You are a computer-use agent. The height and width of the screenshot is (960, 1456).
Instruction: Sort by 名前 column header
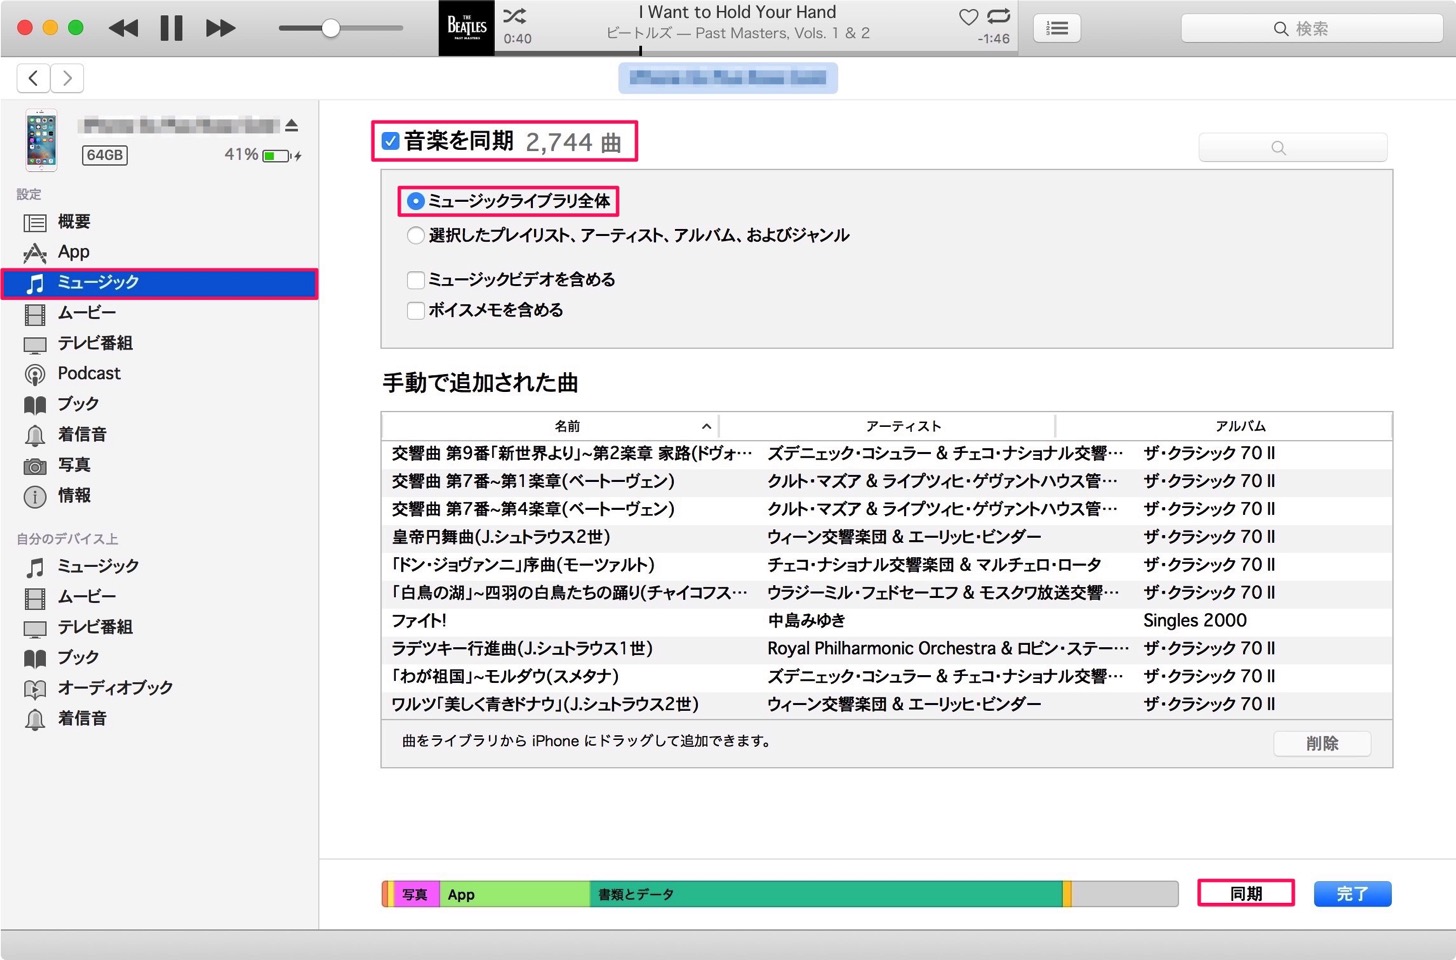(550, 426)
